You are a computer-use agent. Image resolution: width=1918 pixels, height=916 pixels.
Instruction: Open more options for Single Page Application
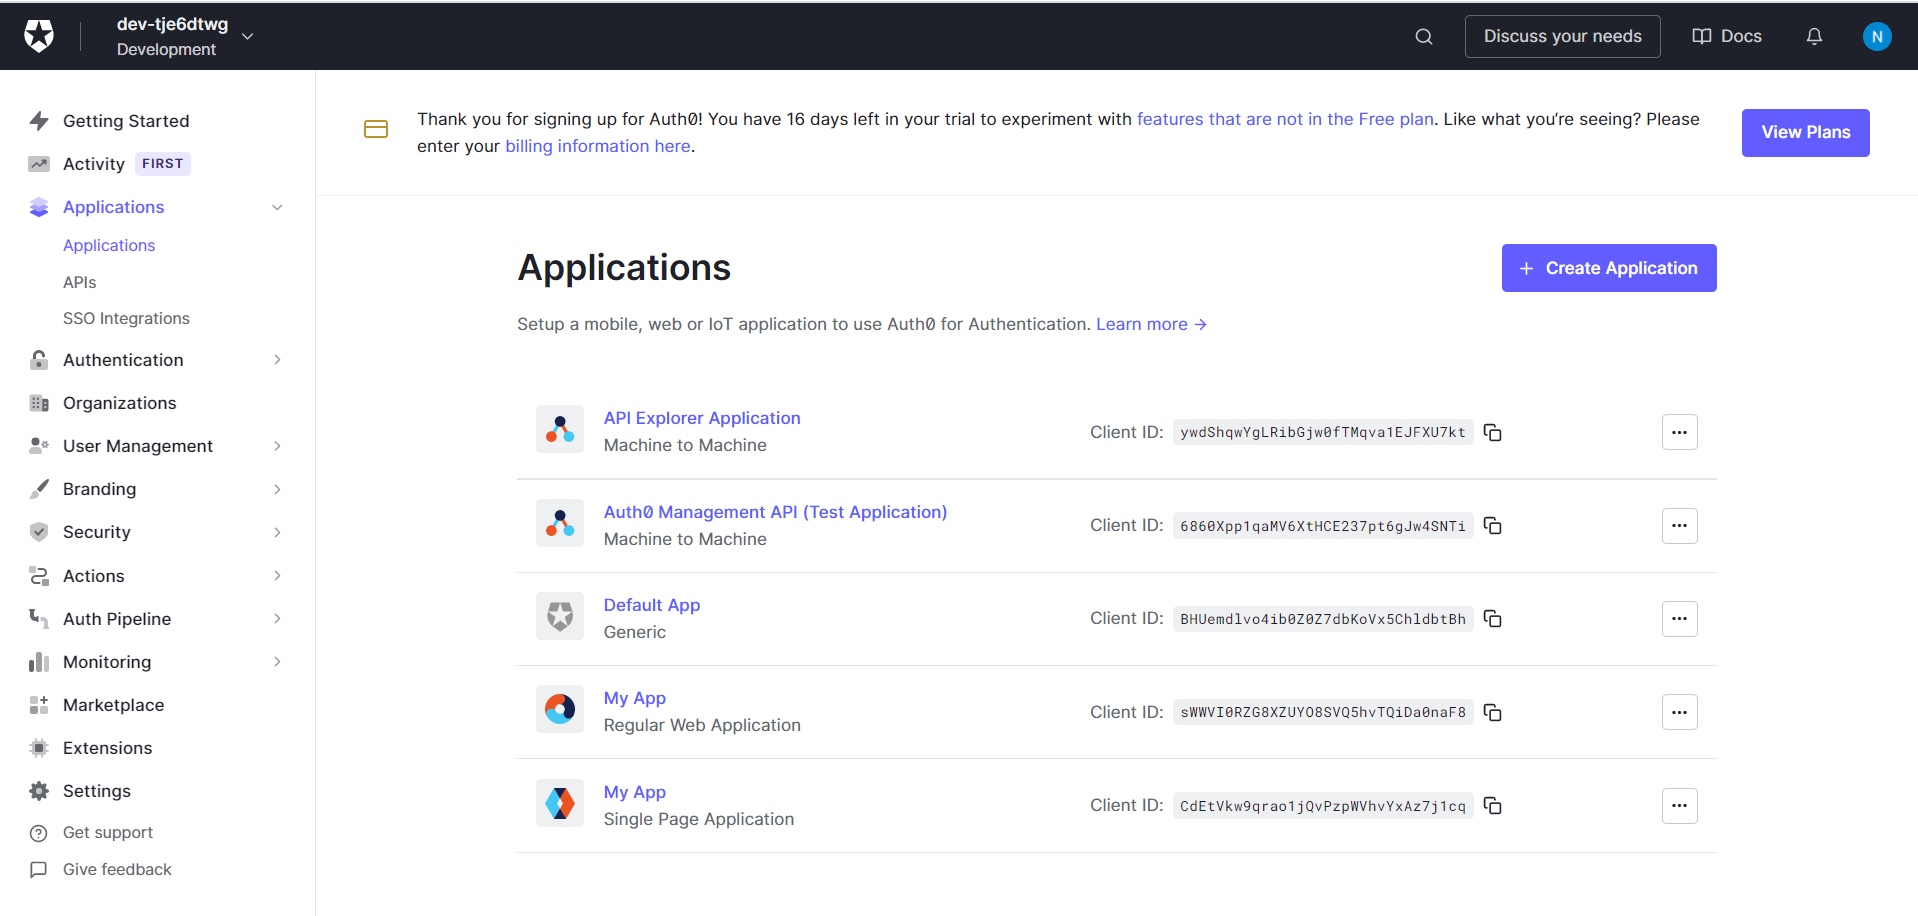[1679, 806]
